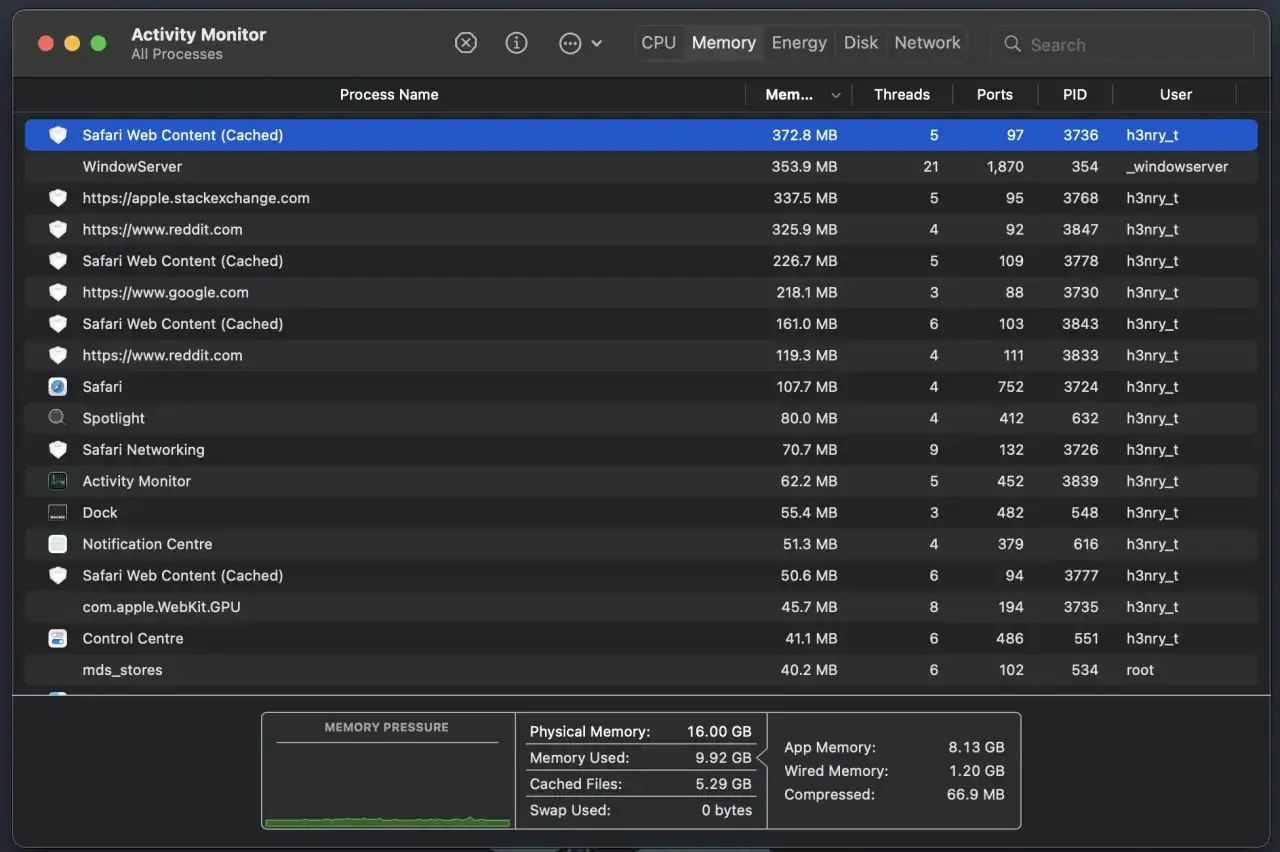Open the Network tab
This screenshot has width=1280, height=852.
pyautogui.click(x=928, y=43)
